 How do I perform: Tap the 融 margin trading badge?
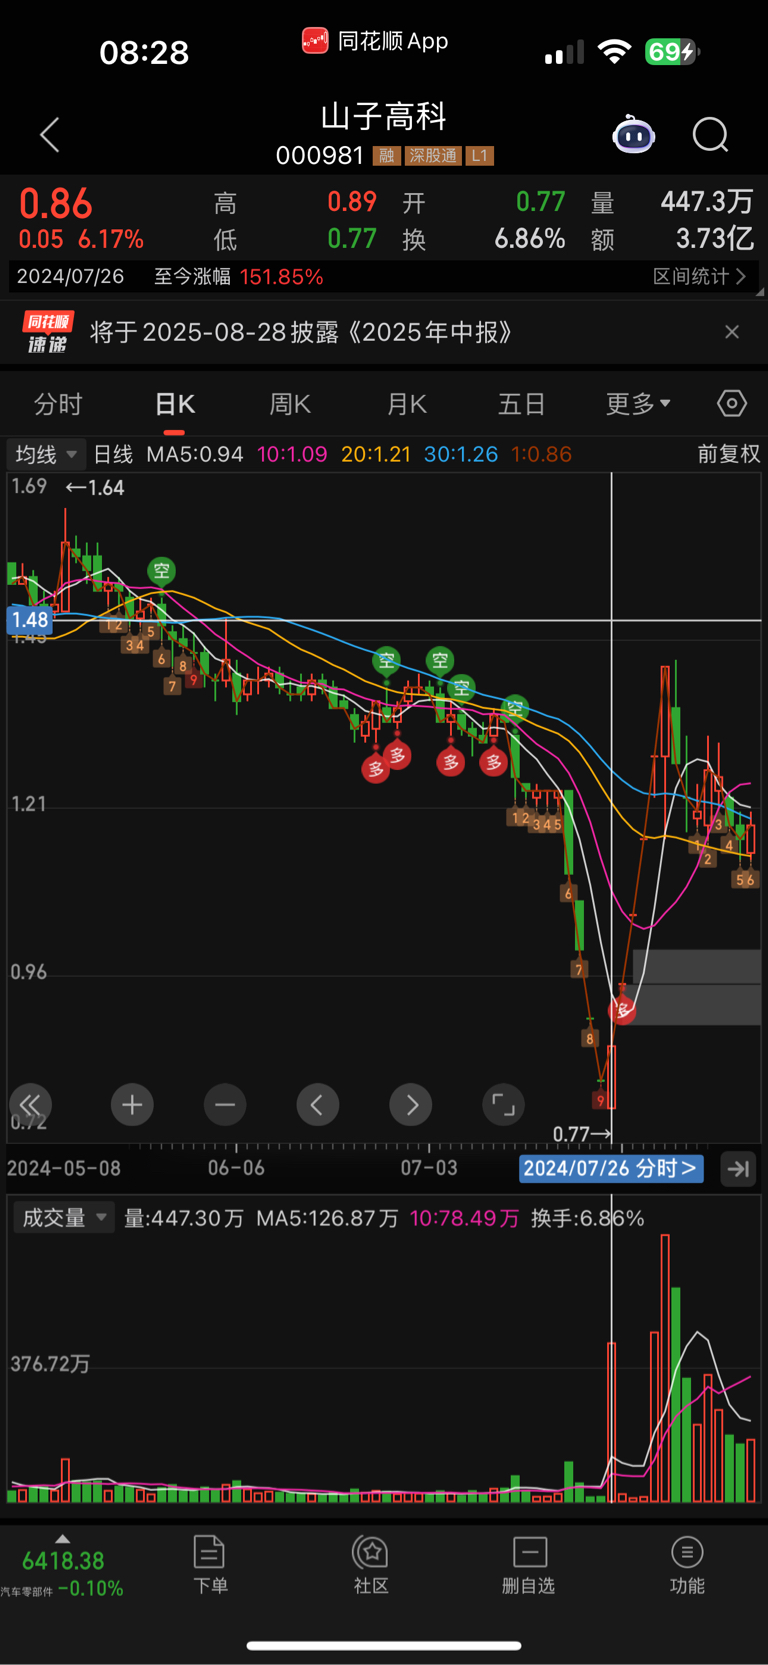point(386,156)
